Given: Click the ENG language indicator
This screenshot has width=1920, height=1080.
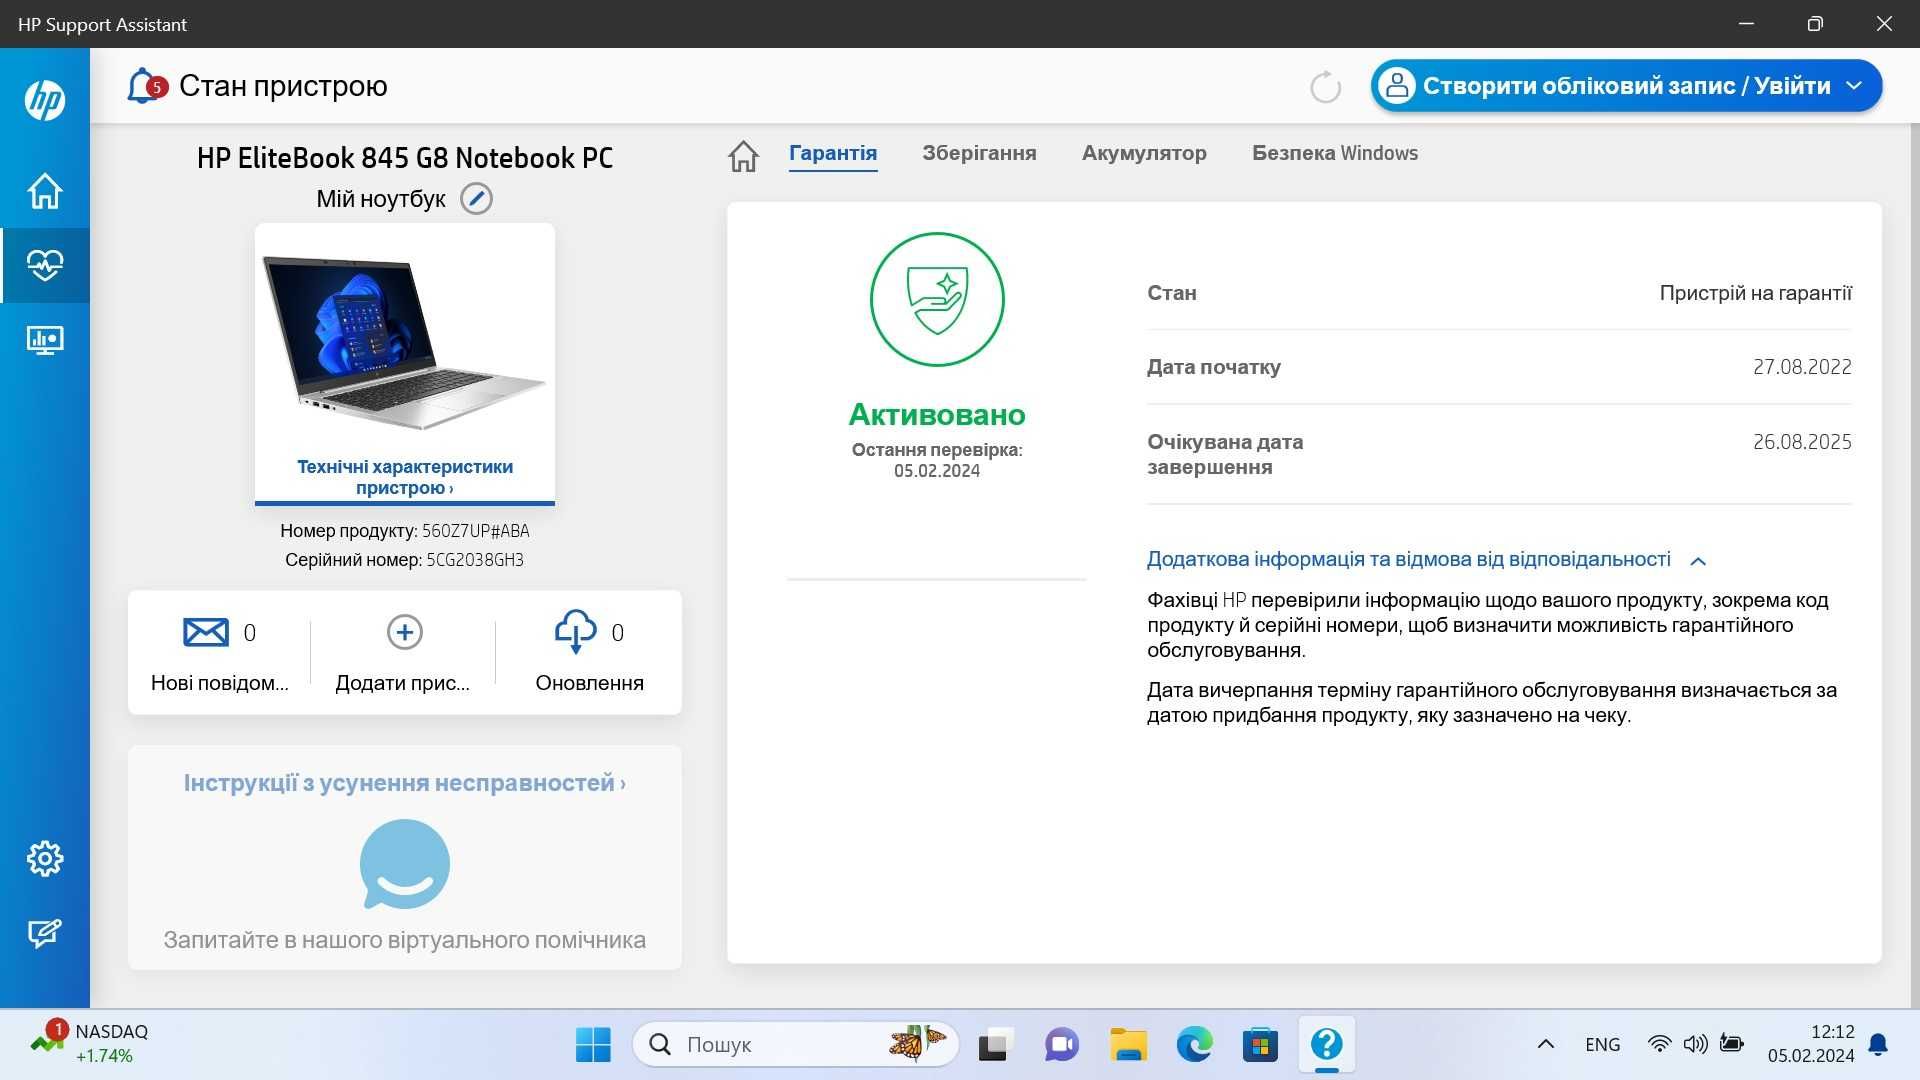Looking at the screenshot, I should click(x=1602, y=1045).
